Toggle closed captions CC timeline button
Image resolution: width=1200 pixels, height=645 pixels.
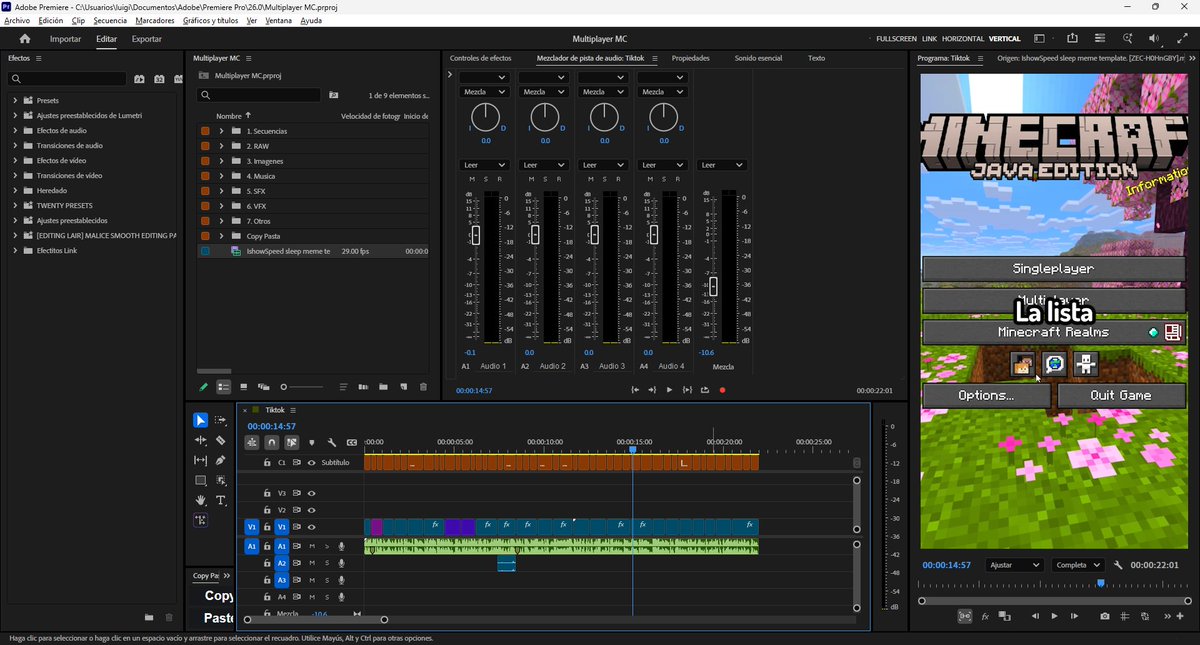point(351,442)
